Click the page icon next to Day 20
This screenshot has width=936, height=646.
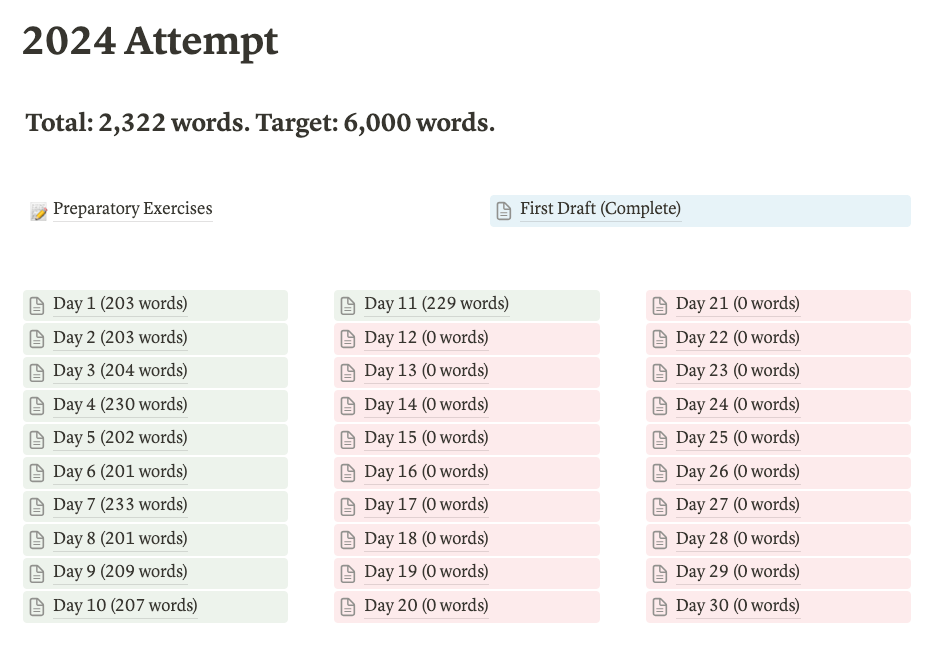348,607
